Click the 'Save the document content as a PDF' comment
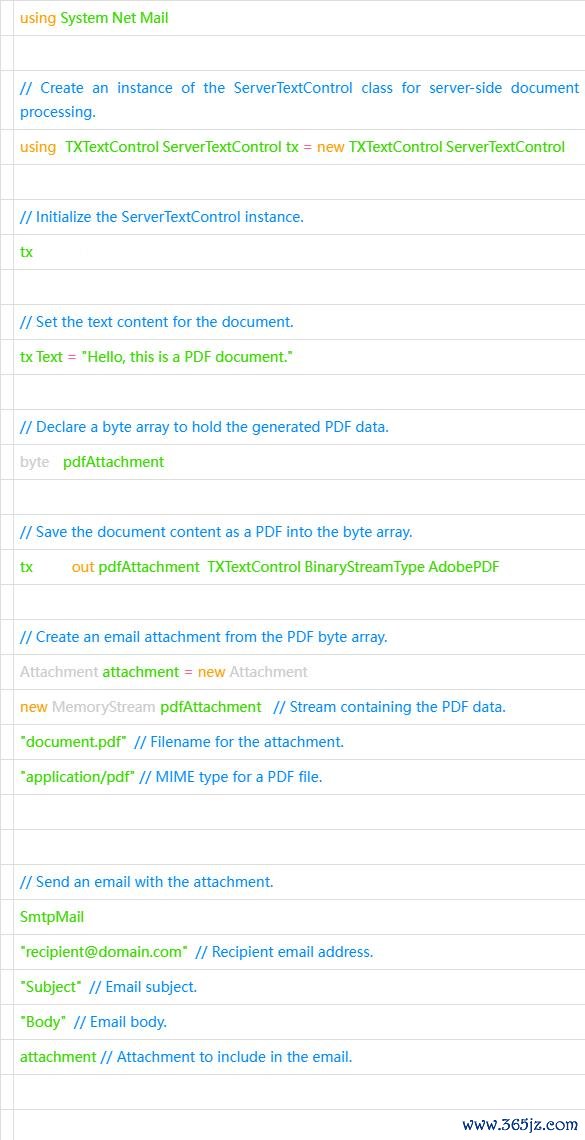 [x=216, y=531]
